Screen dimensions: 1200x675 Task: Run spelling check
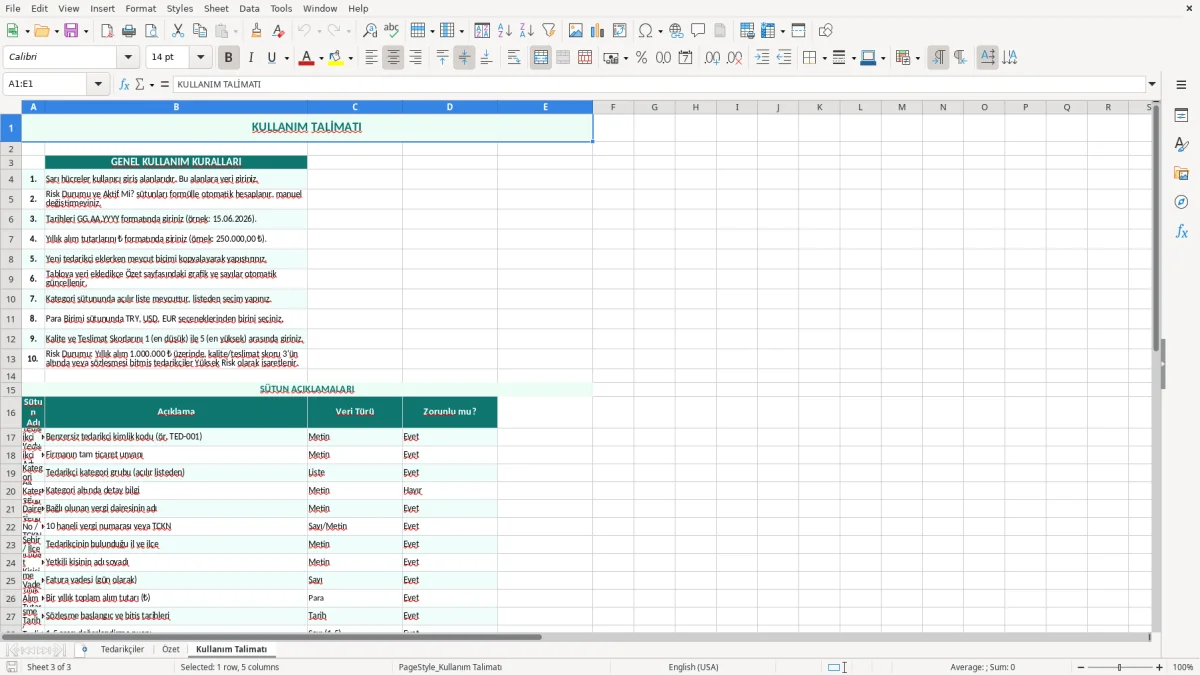click(x=392, y=31)
